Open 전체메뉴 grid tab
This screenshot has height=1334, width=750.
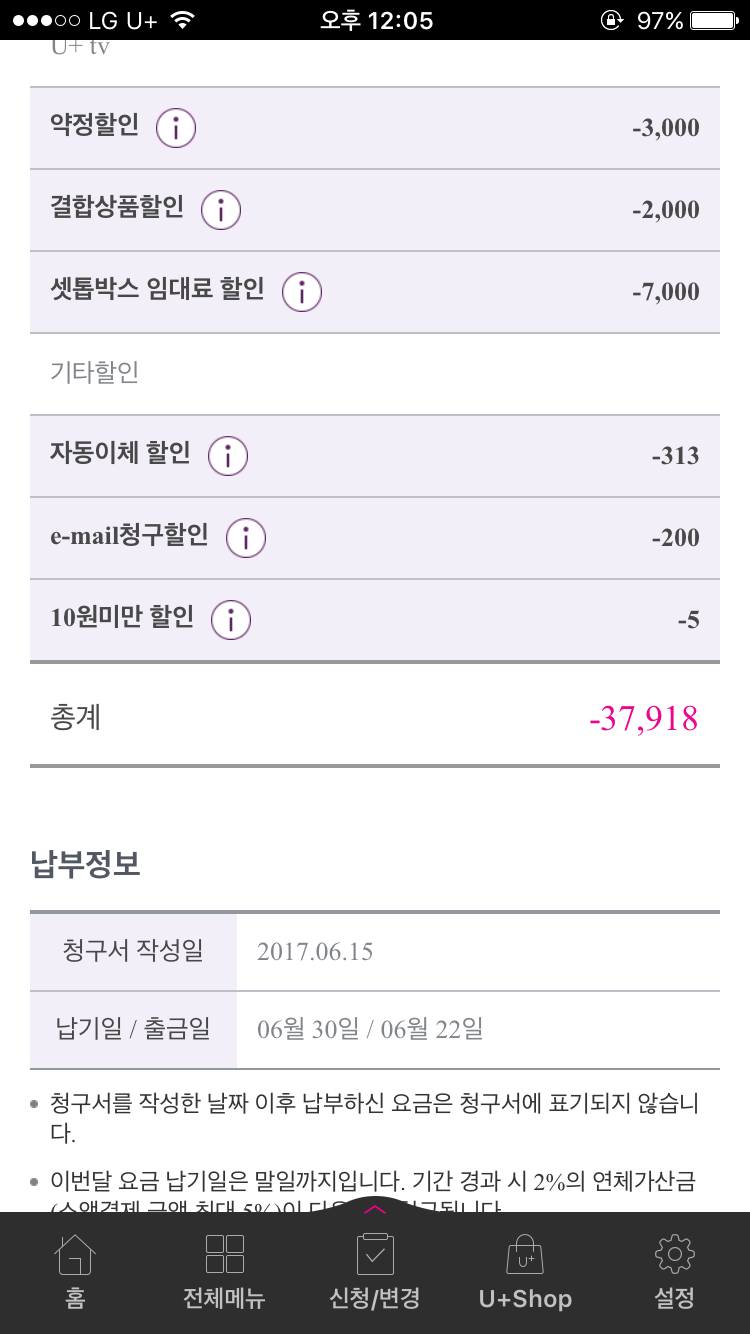pyautogui.click(x=224, y=1272)
